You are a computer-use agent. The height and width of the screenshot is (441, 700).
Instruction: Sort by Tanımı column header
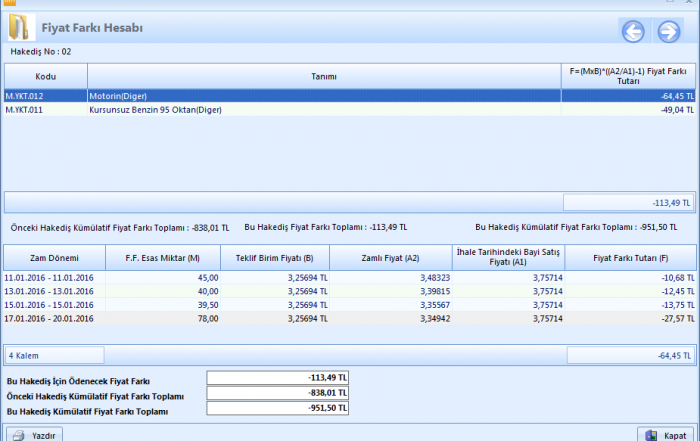(x=323, y=76)
